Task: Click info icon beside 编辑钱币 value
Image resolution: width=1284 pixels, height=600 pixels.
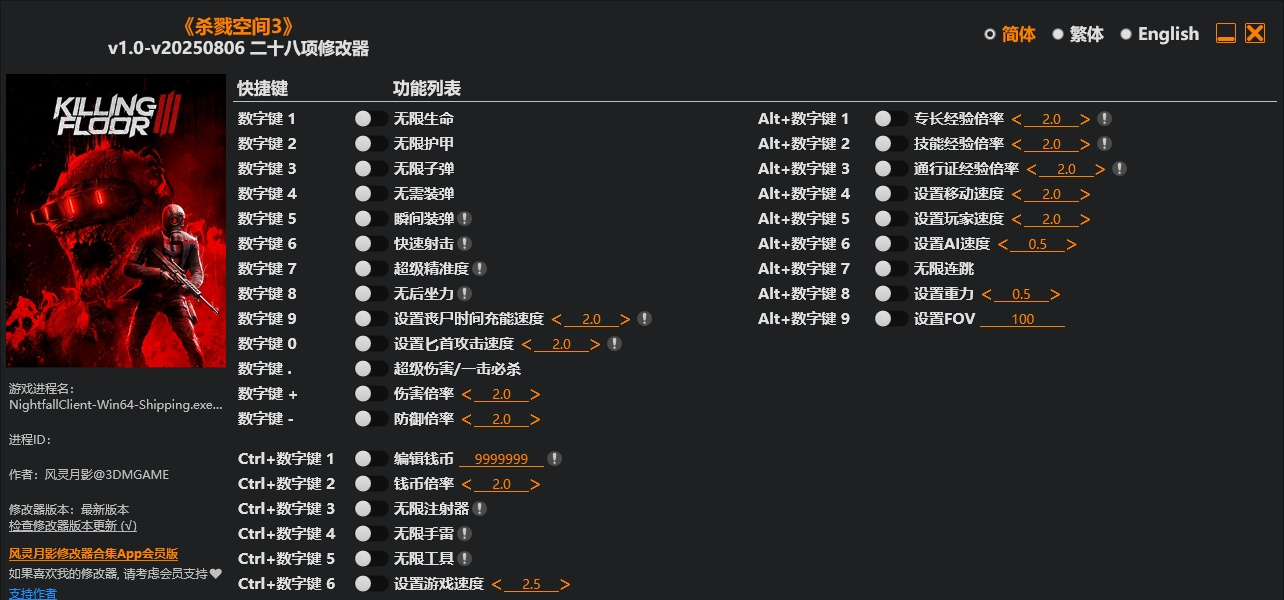Action: (555, 459)
